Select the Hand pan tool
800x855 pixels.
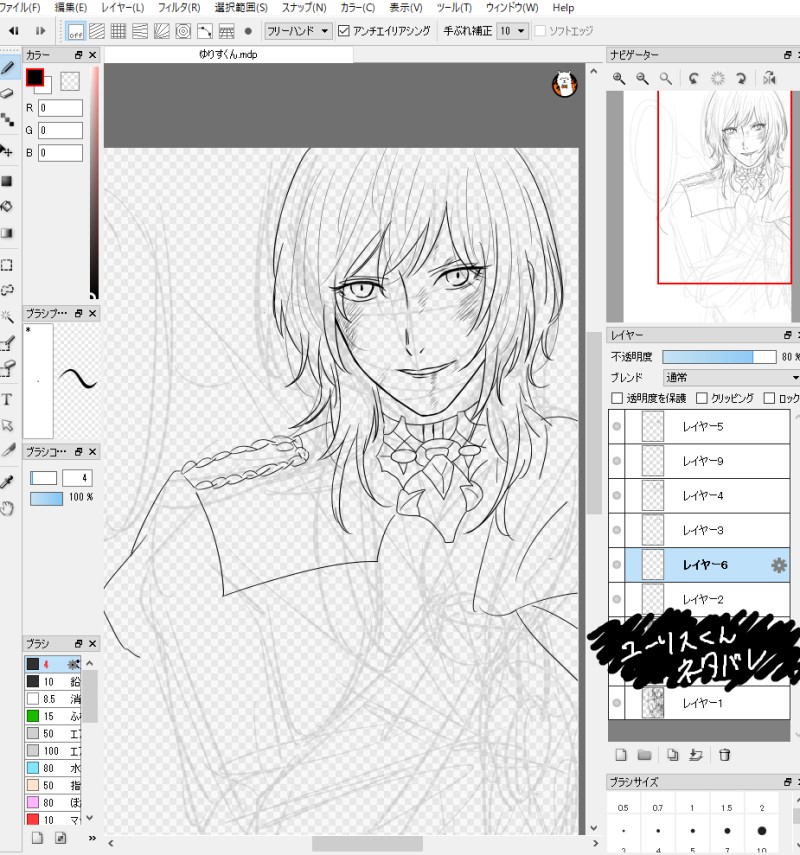[x=7, y=509]
